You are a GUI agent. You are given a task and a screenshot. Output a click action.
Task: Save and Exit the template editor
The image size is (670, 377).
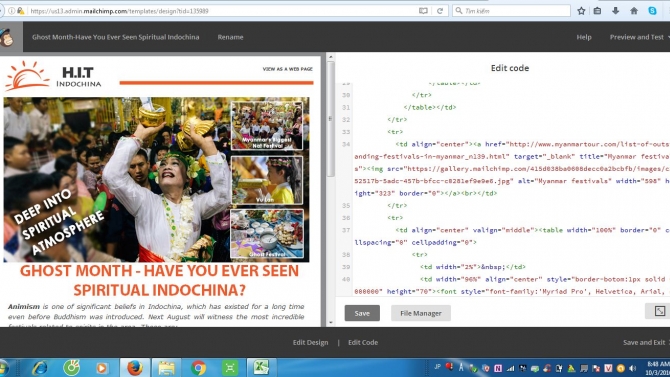[646, 342]
